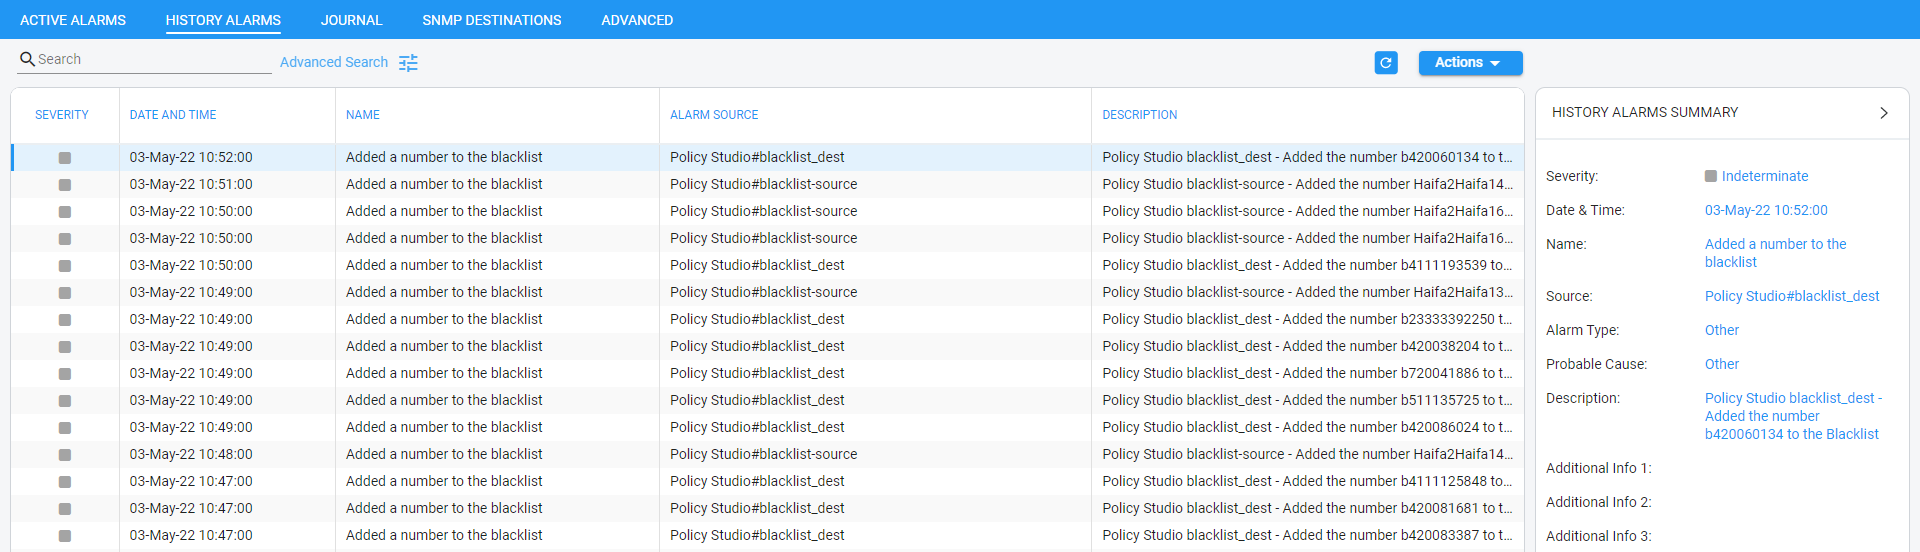The height and width of the screenshot is (552, 1920).
Task: Click the Additional Info 1 label
Action: (1598, 468)
